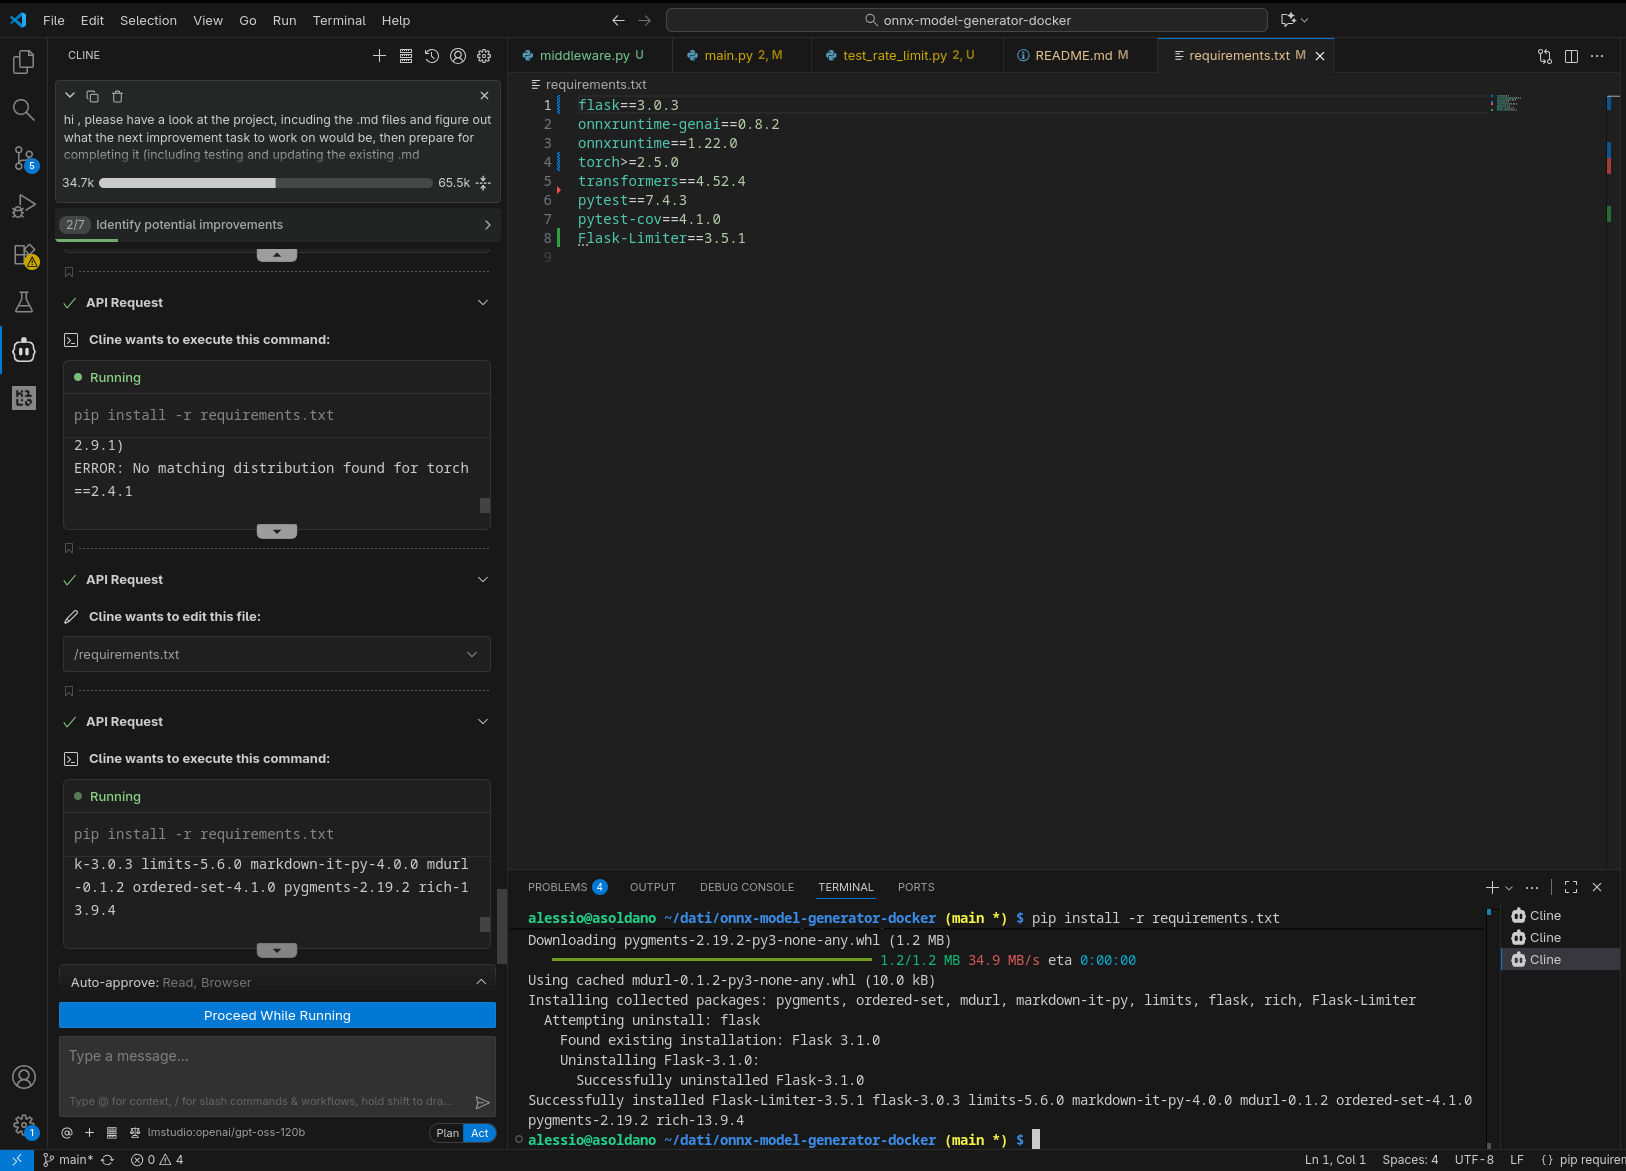Click the token usage progress bar
The height and width of the screenshot is (1171, 1626).
[265, 183]
